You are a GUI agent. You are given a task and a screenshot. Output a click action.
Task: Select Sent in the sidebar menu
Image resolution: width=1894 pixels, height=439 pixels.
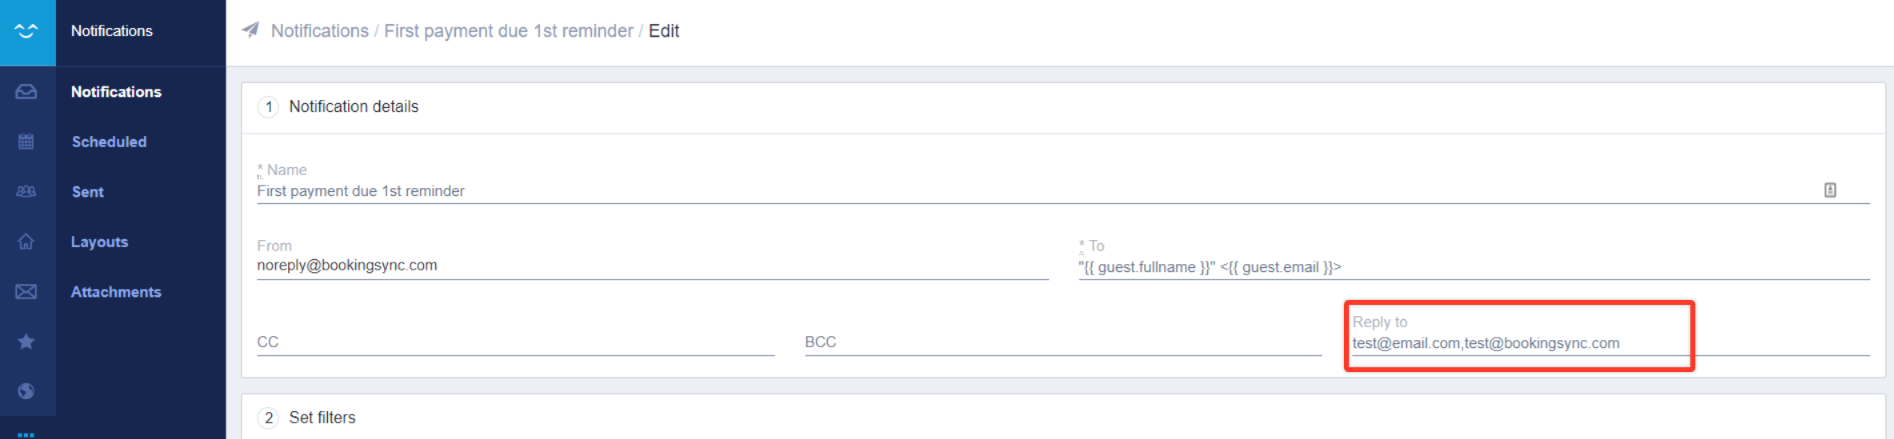(88, 191)
